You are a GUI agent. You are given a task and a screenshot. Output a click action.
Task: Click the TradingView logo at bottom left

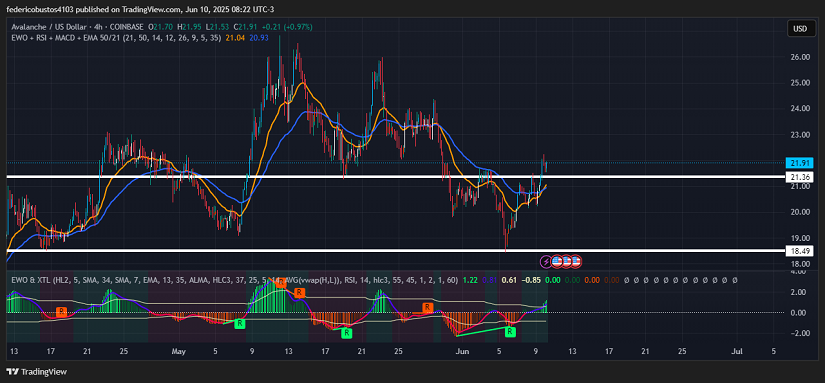pyautogui.click(x=37, y=371)
